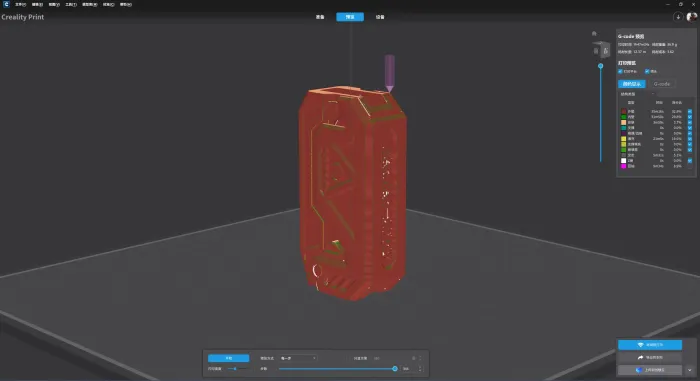Open the playback mode dropdown in bottom panel
This screenshot has height=381, width=700.
click(298, 358)
